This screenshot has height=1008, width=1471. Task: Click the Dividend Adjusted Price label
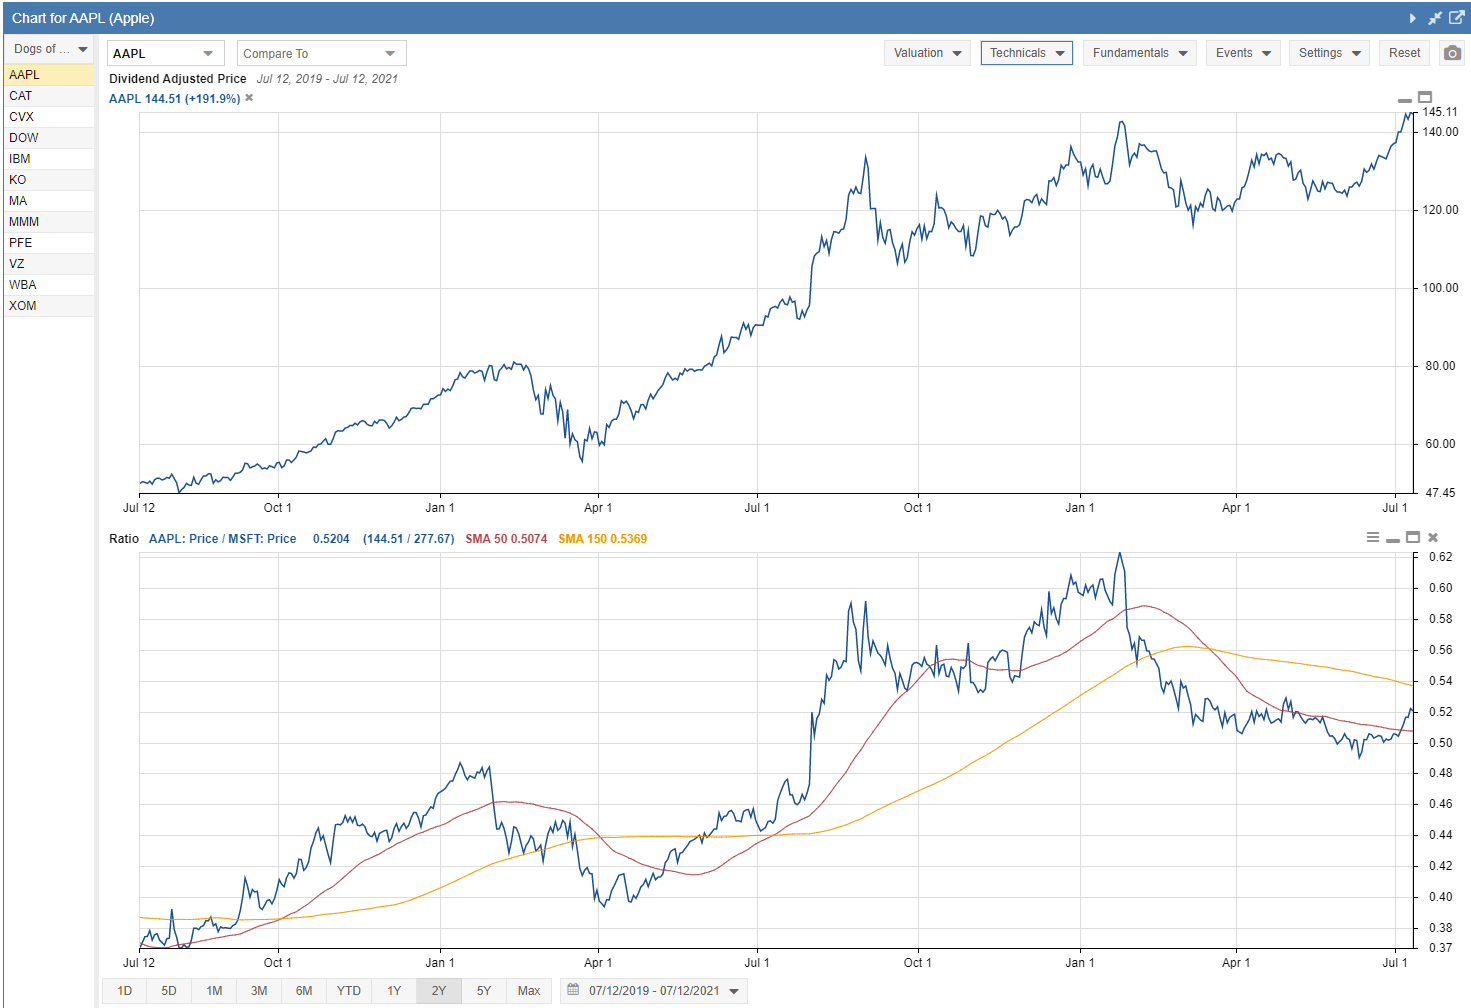click(178, 79)
